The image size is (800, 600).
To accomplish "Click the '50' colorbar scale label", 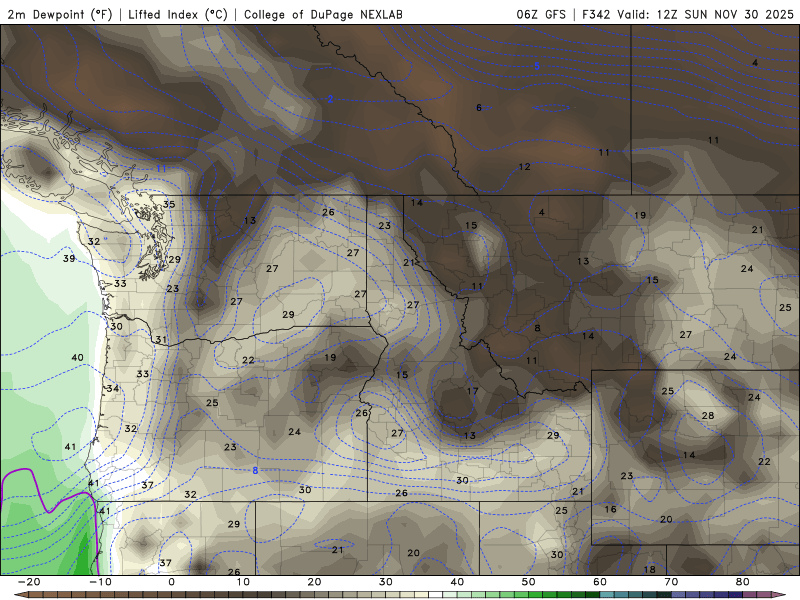I will point(529,582).
